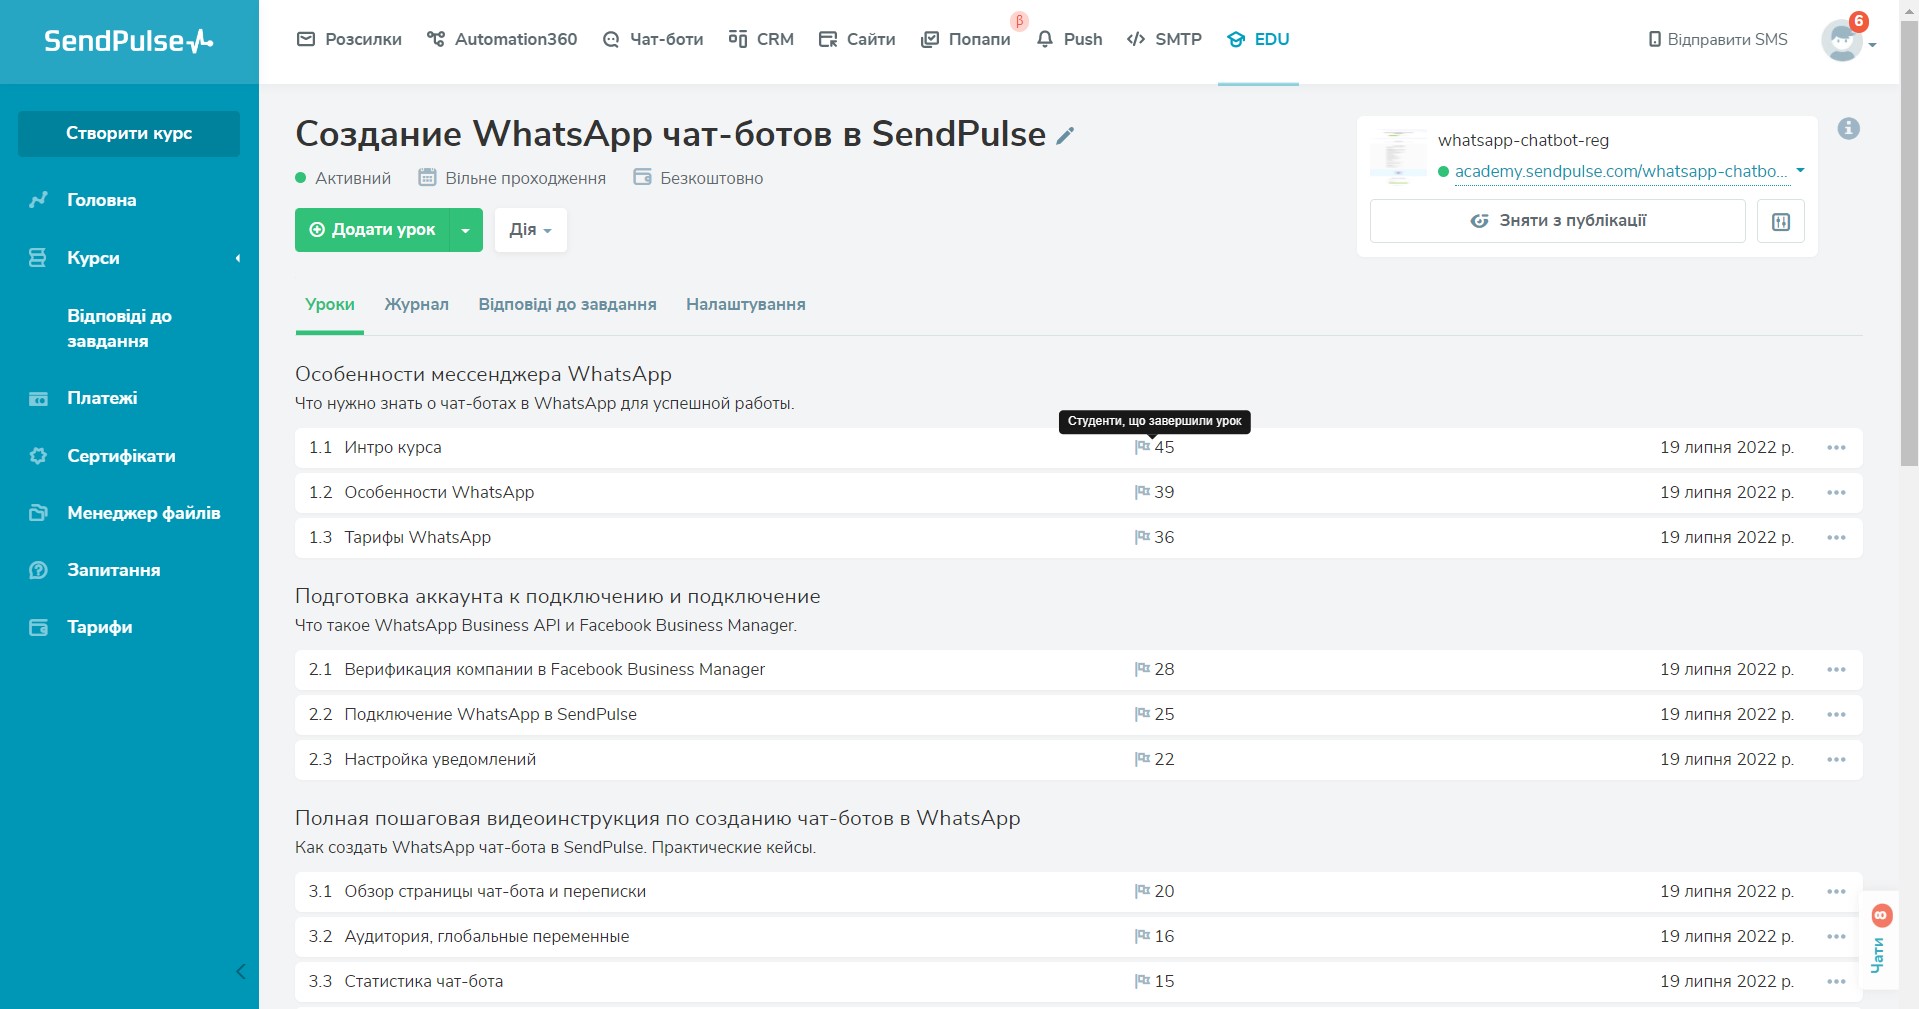This screenshot has width=1919, height=1009.
Task: Open more options for lesson 2.3
Action: 1836,760
